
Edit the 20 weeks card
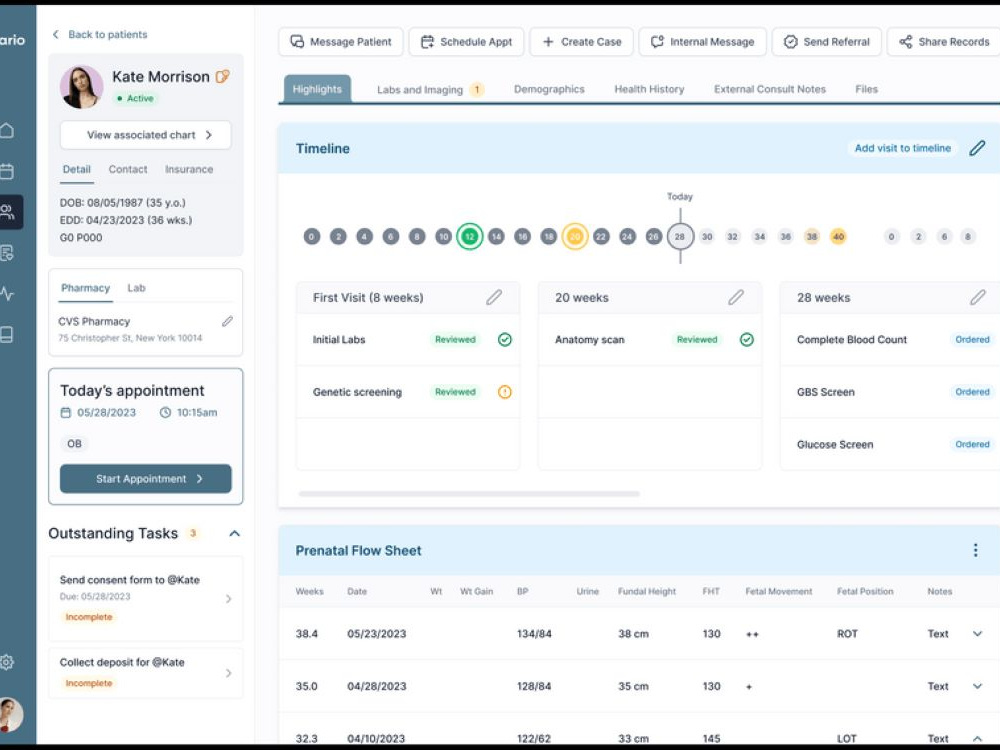pyautogui.click(x=736, y=297)
